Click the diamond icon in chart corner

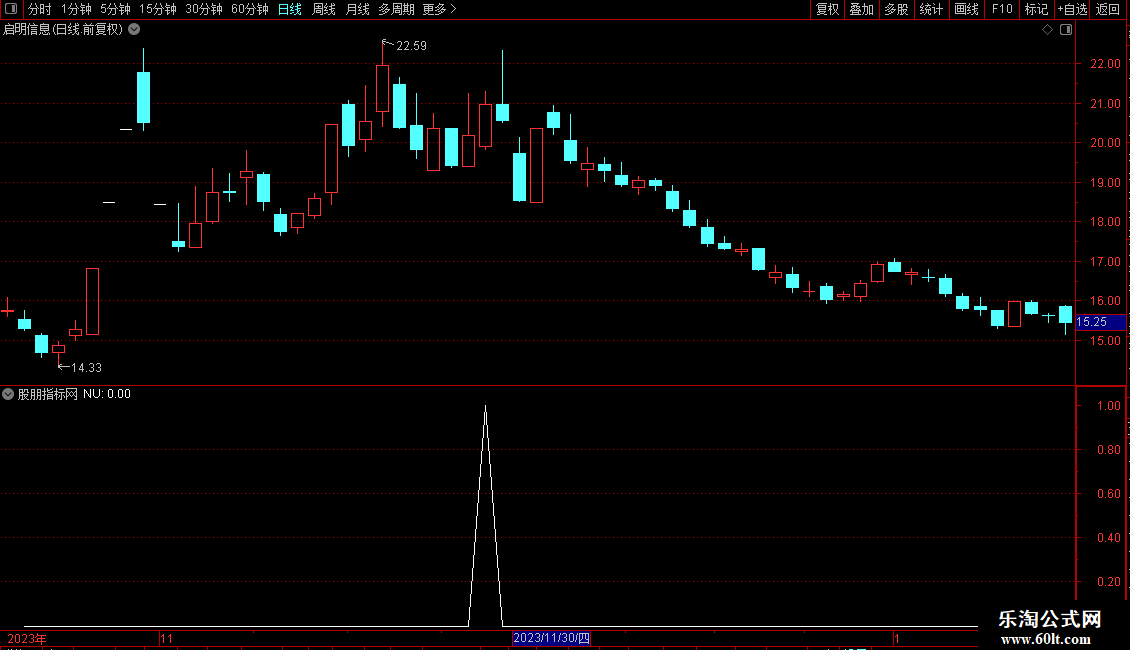point(1048,30)
